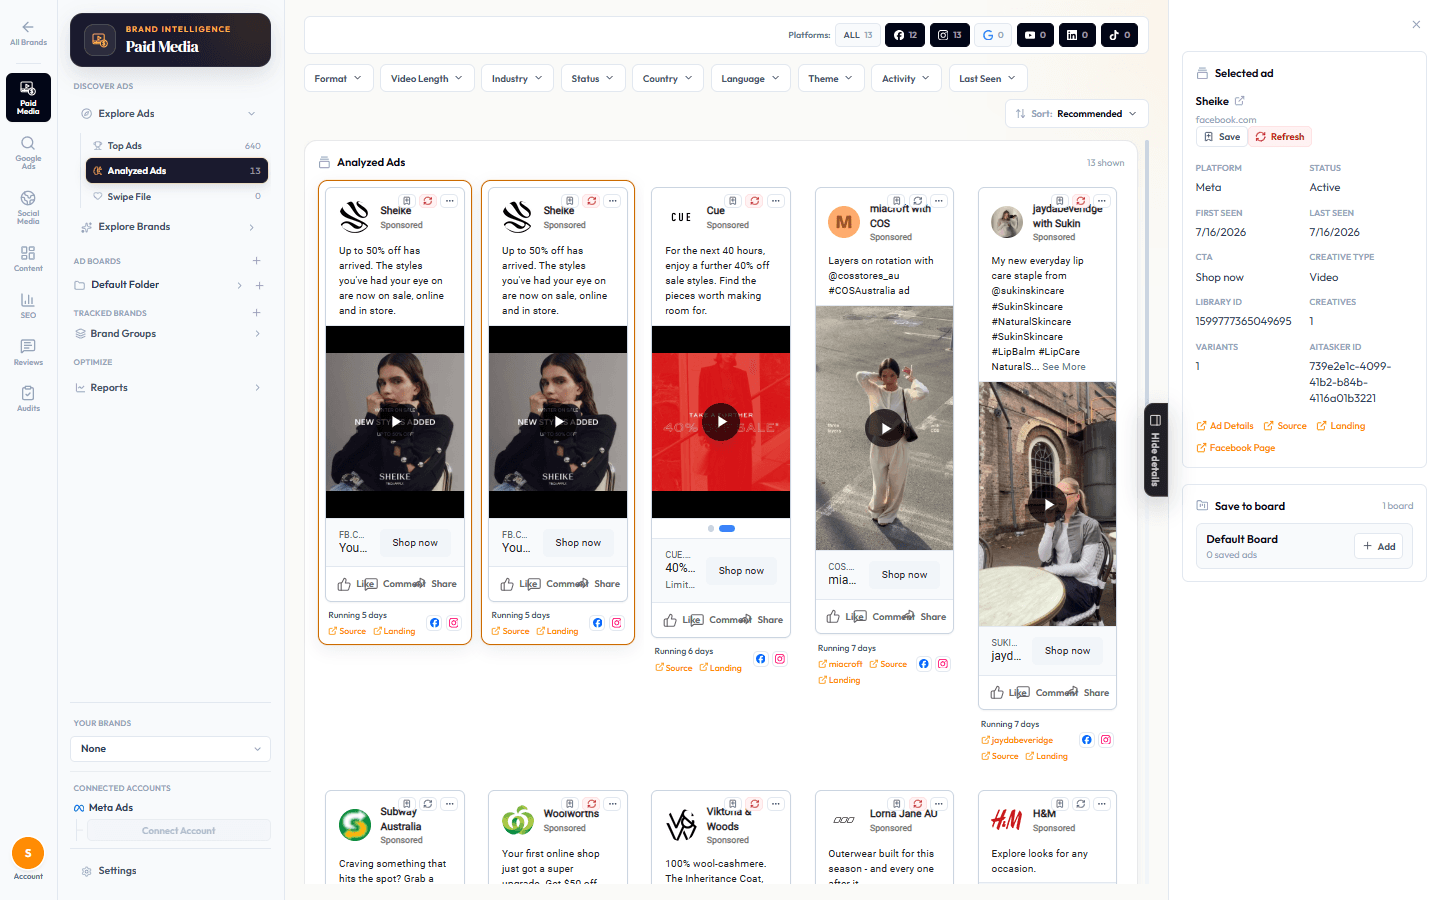Click the Connect Account button

[x=179, y=831]
